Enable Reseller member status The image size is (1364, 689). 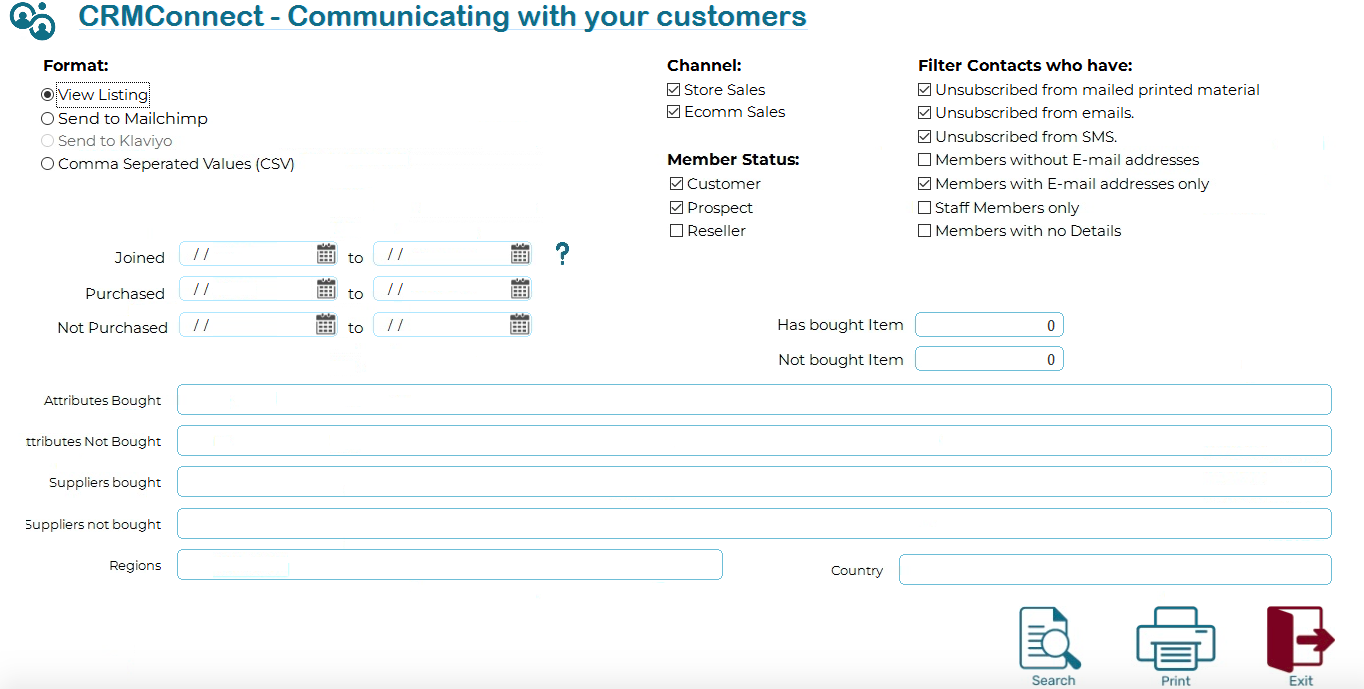(677, 231)
